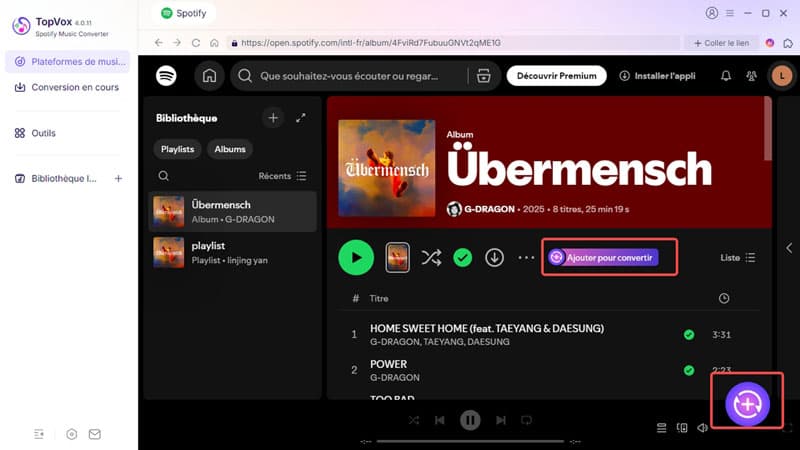
Task: Click Découvrir Premium button
Action: pyautogui.click(x=557, y=76)
